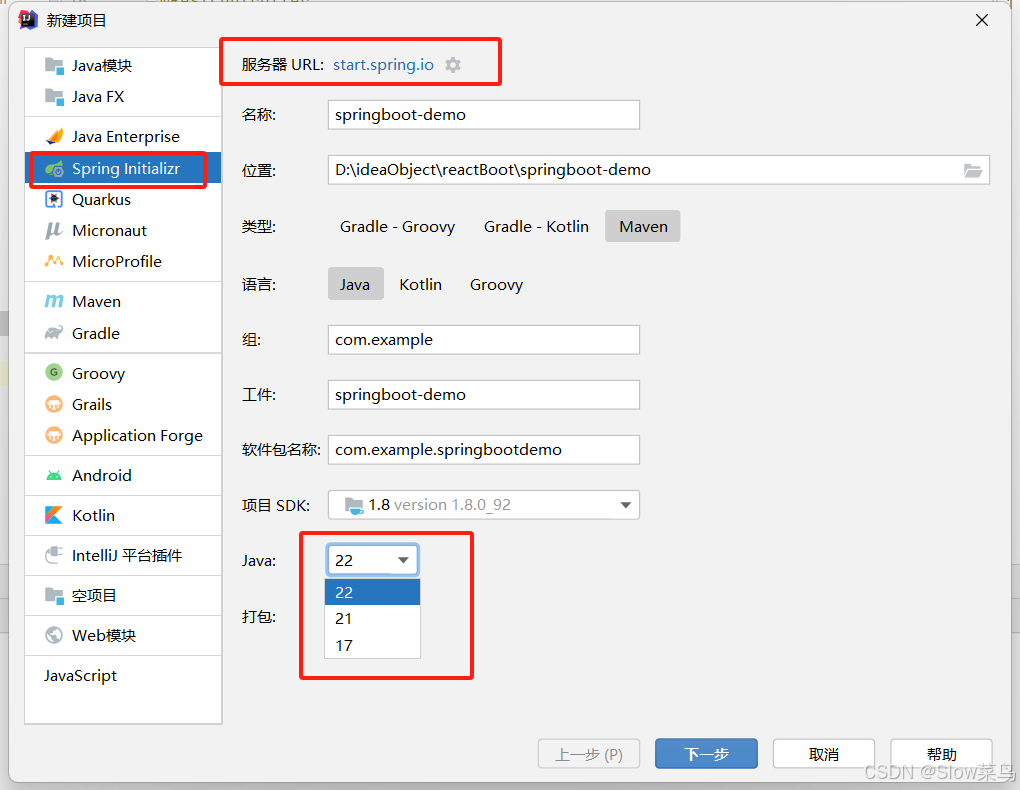The width and height of the screenshot is (1020, 790).
Task: Click the 下一步 button
Action: (x=706, y=754)
